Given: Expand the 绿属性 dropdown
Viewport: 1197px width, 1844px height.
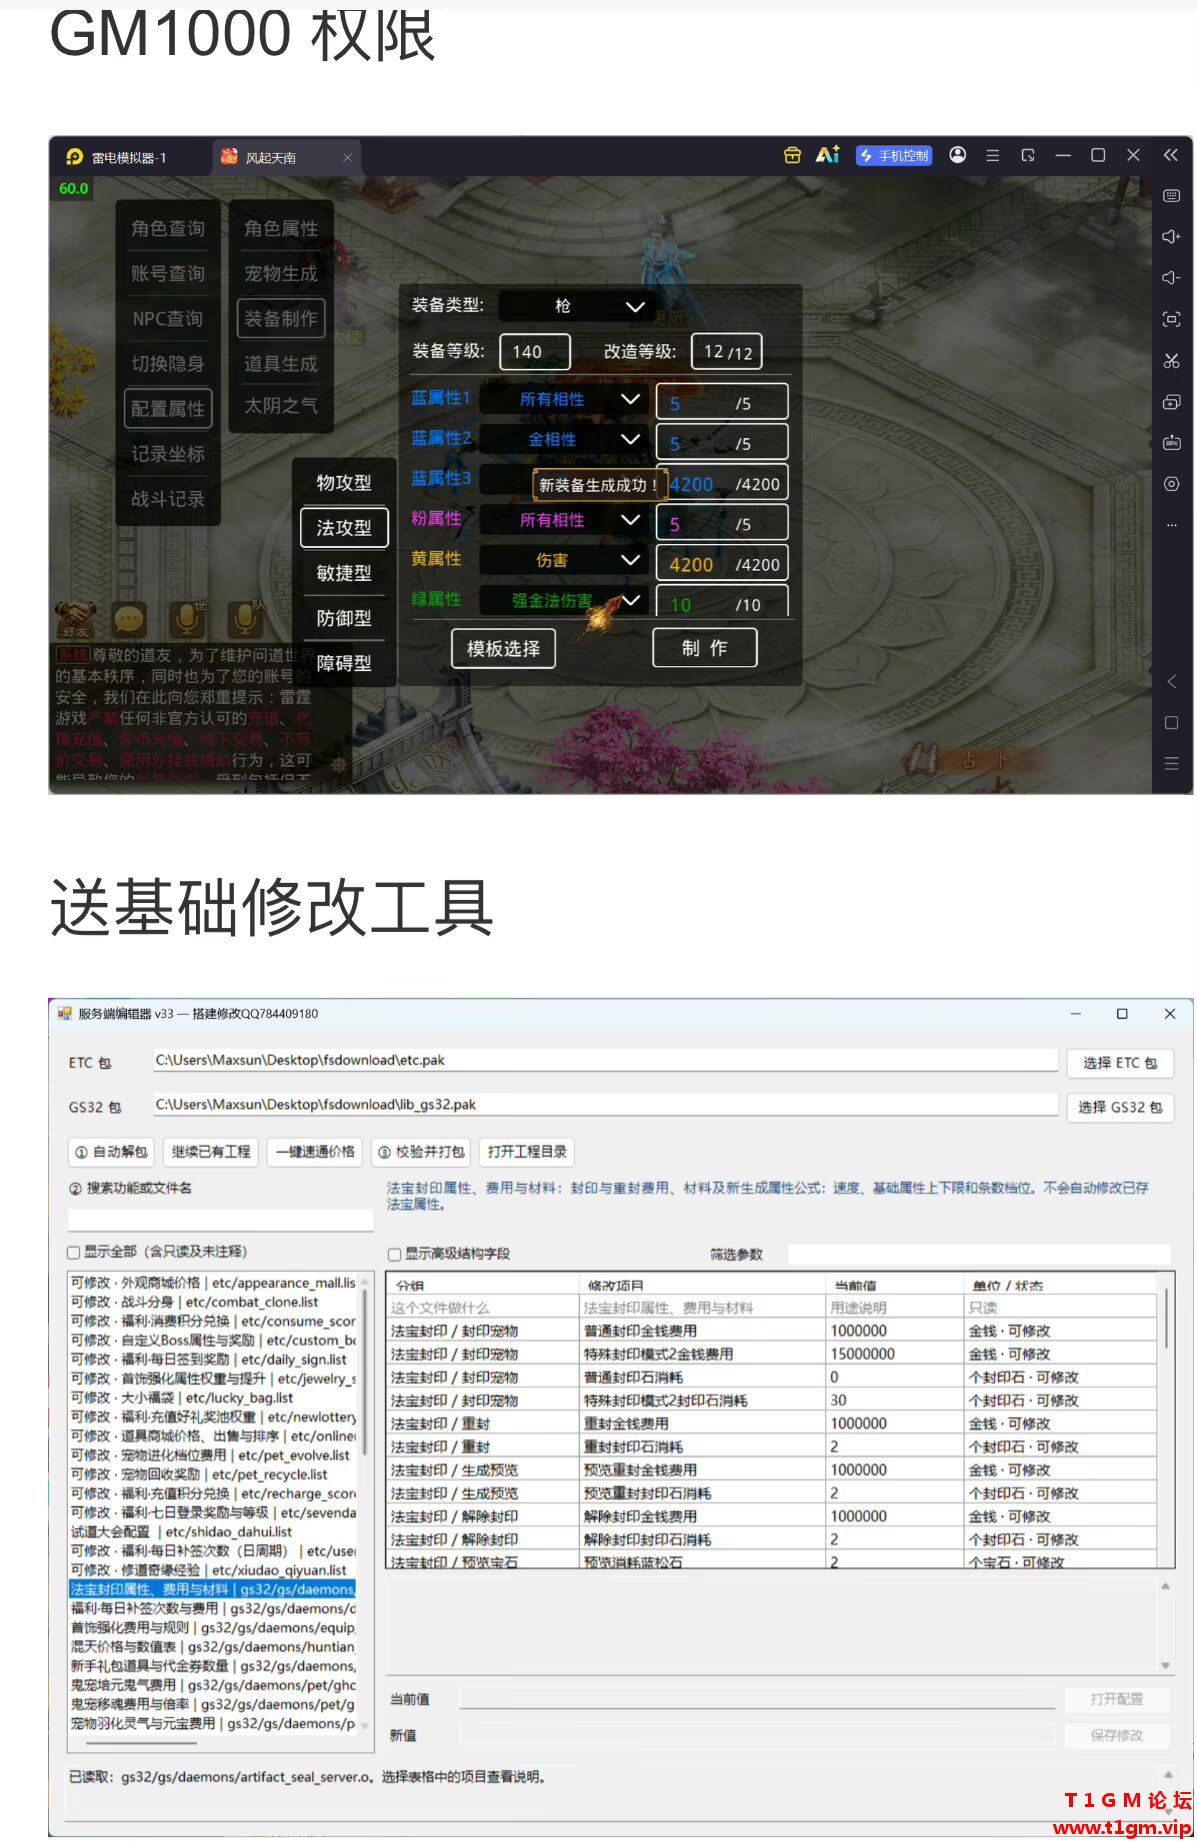Looking at the screenshot, I should tap(563, 600).
